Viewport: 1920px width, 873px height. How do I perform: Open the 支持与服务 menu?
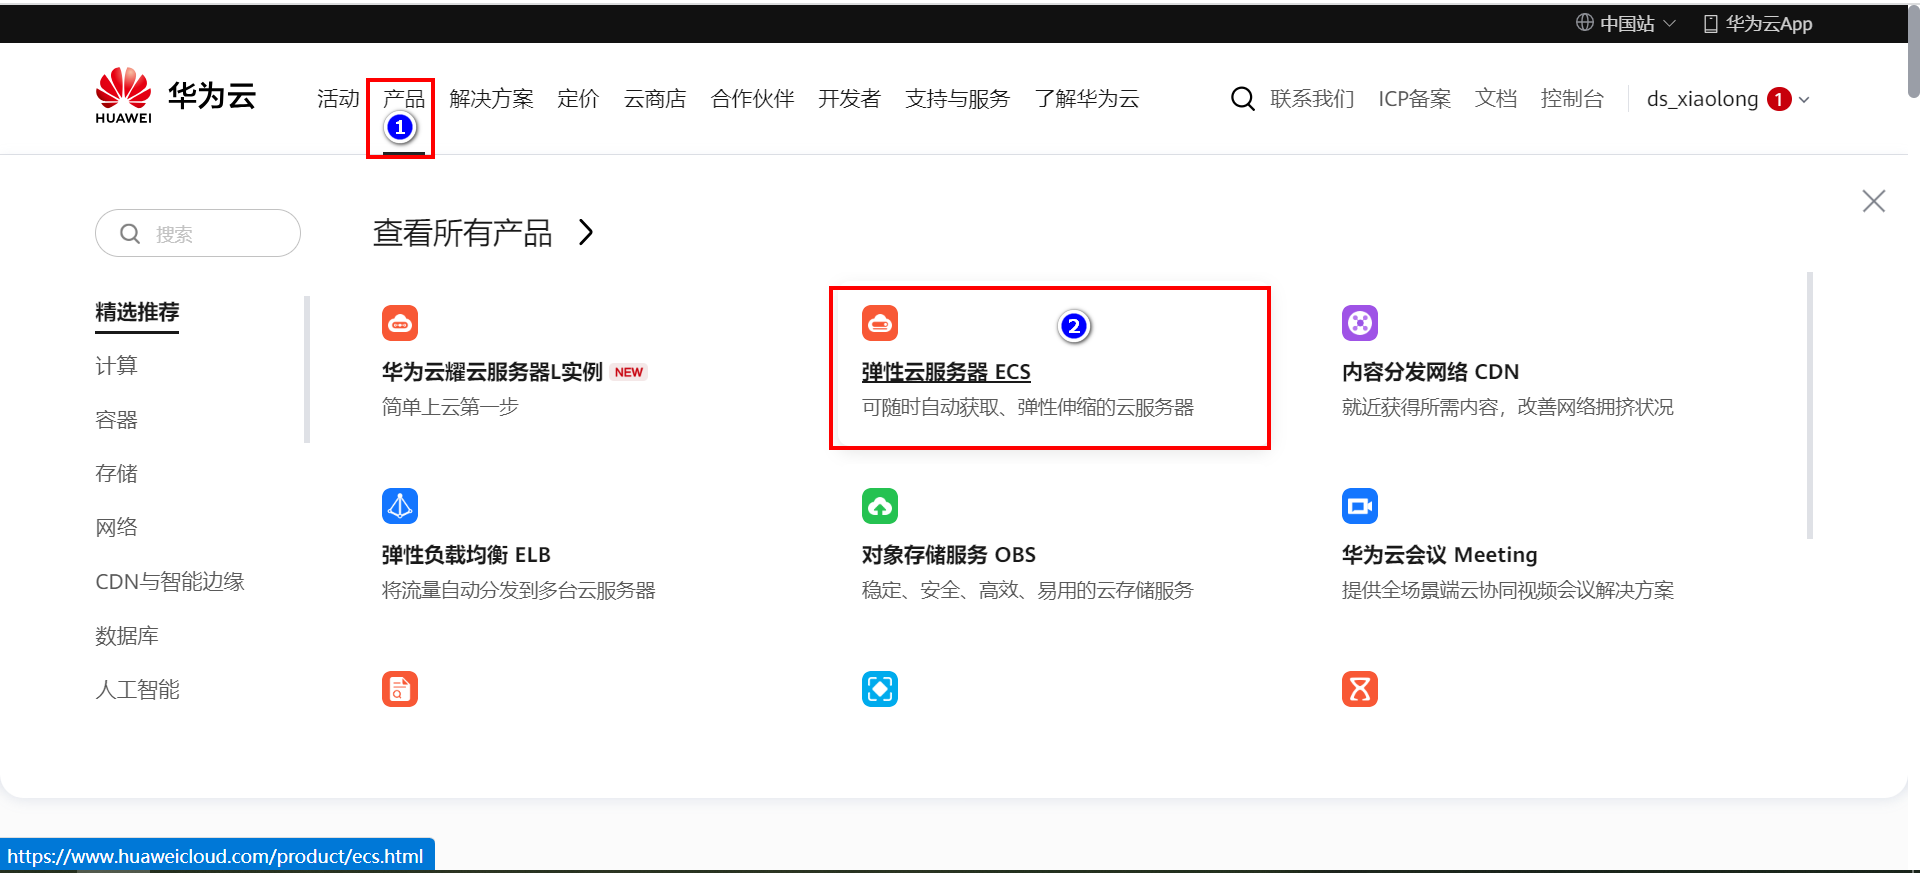pos(957,99)
